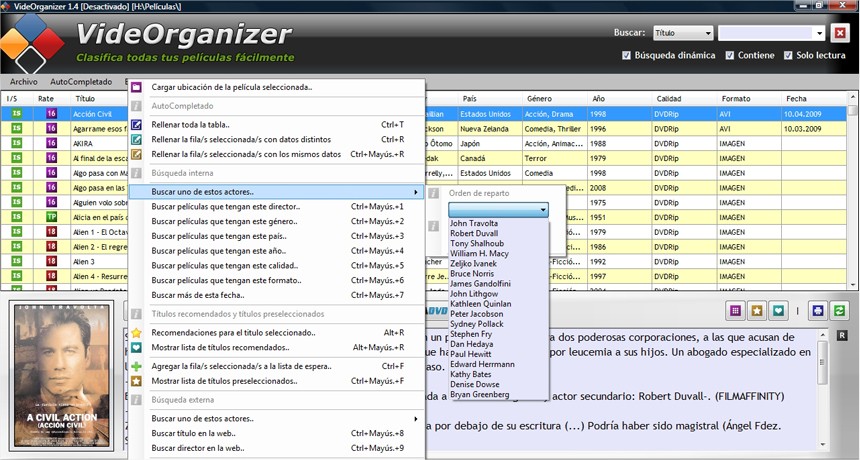Toggle the Contiene checkbox
The width and height of the screenshot is (860, 460).
[729, 55]
